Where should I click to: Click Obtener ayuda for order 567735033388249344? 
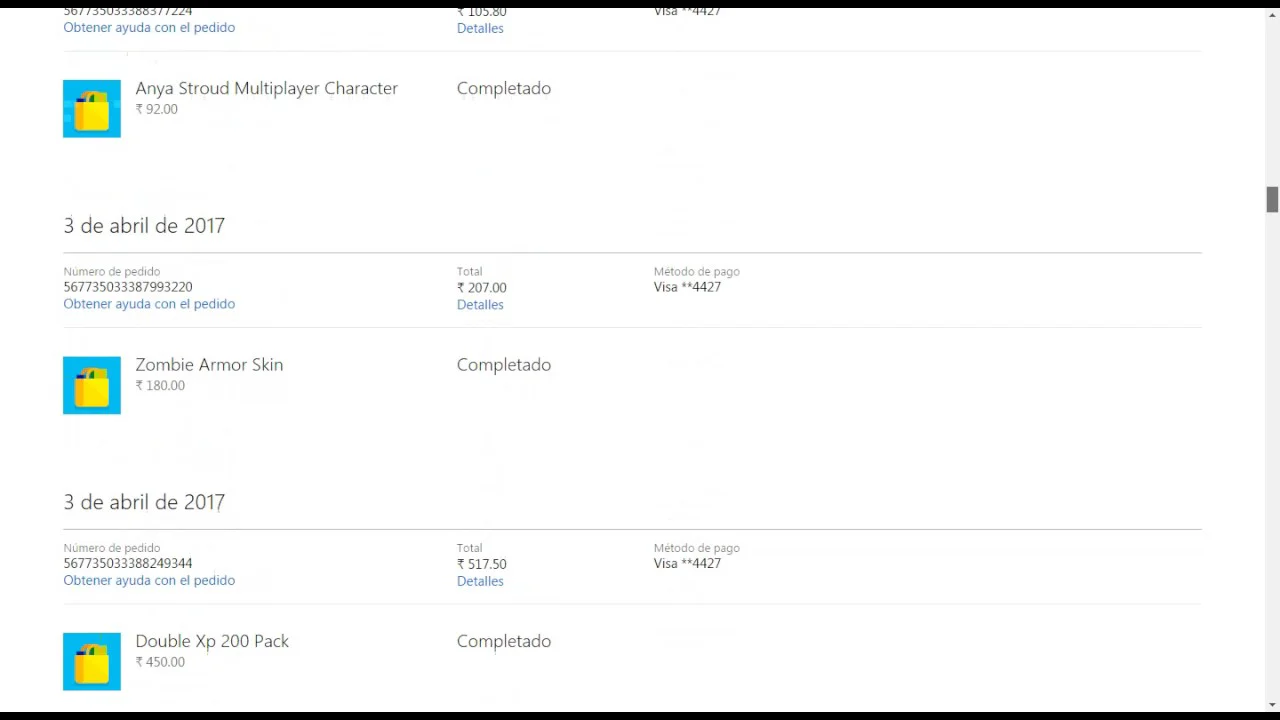coord(149,580)
